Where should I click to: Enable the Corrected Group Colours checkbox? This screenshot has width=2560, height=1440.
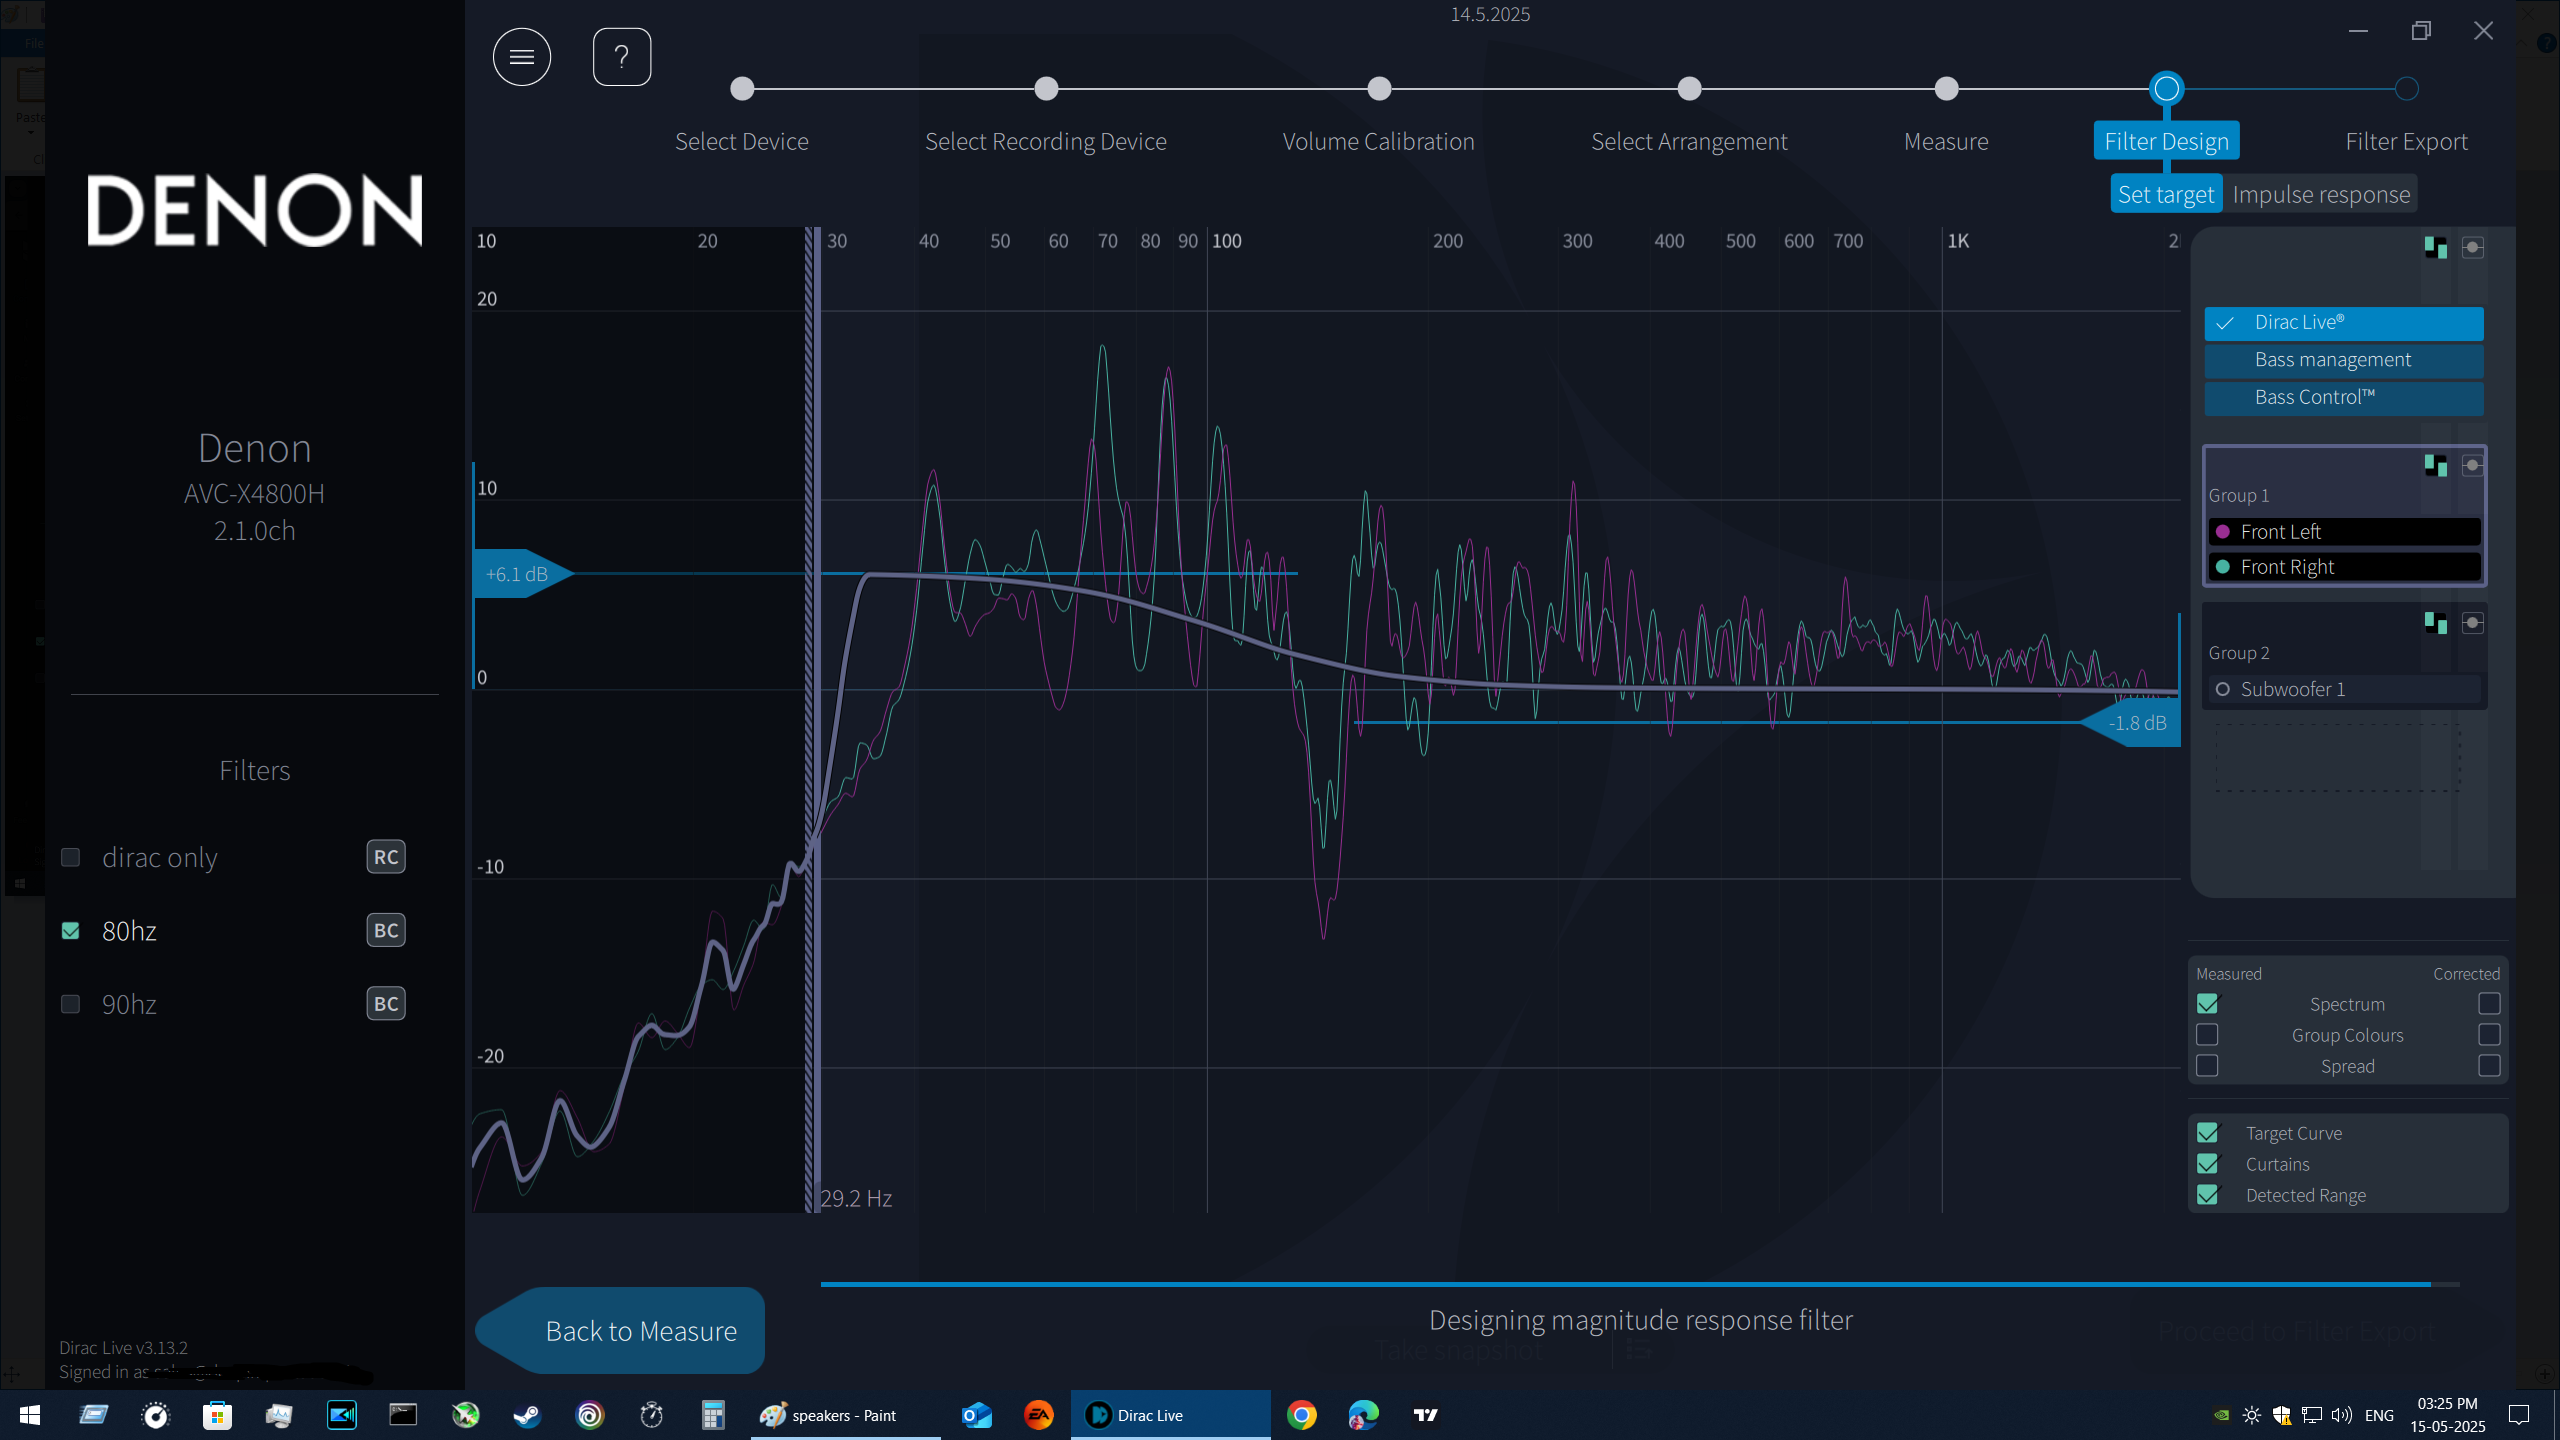(x=2489, y=1034)
